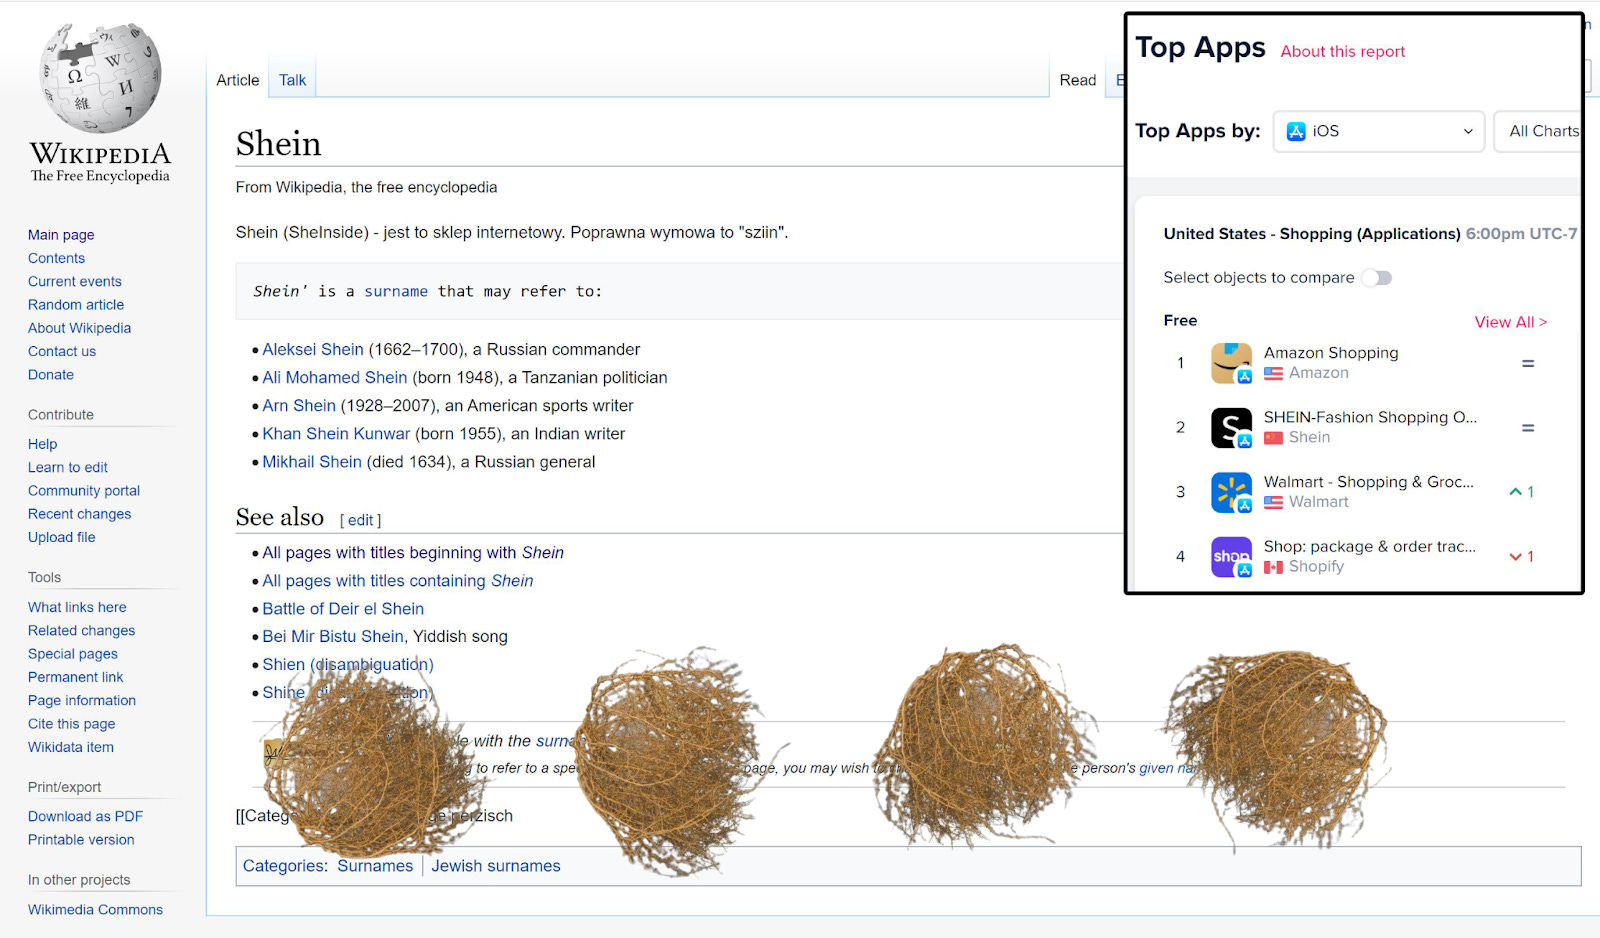Viewport: 1600px width, 938px height.
Task: Click the surname link in hatnote
Action: 396,291
